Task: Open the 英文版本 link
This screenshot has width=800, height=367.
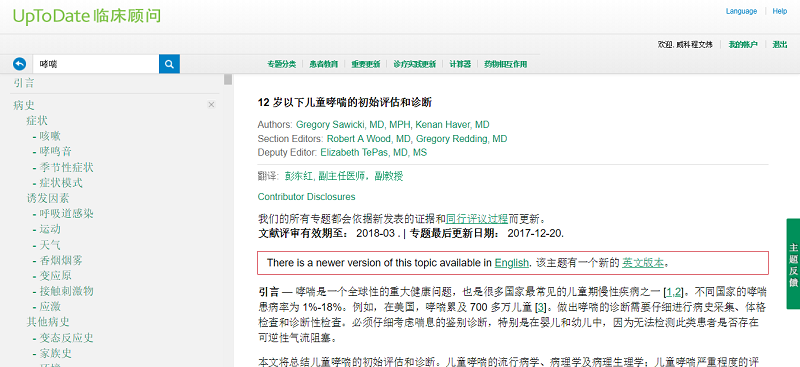Action: pos(643,263)
